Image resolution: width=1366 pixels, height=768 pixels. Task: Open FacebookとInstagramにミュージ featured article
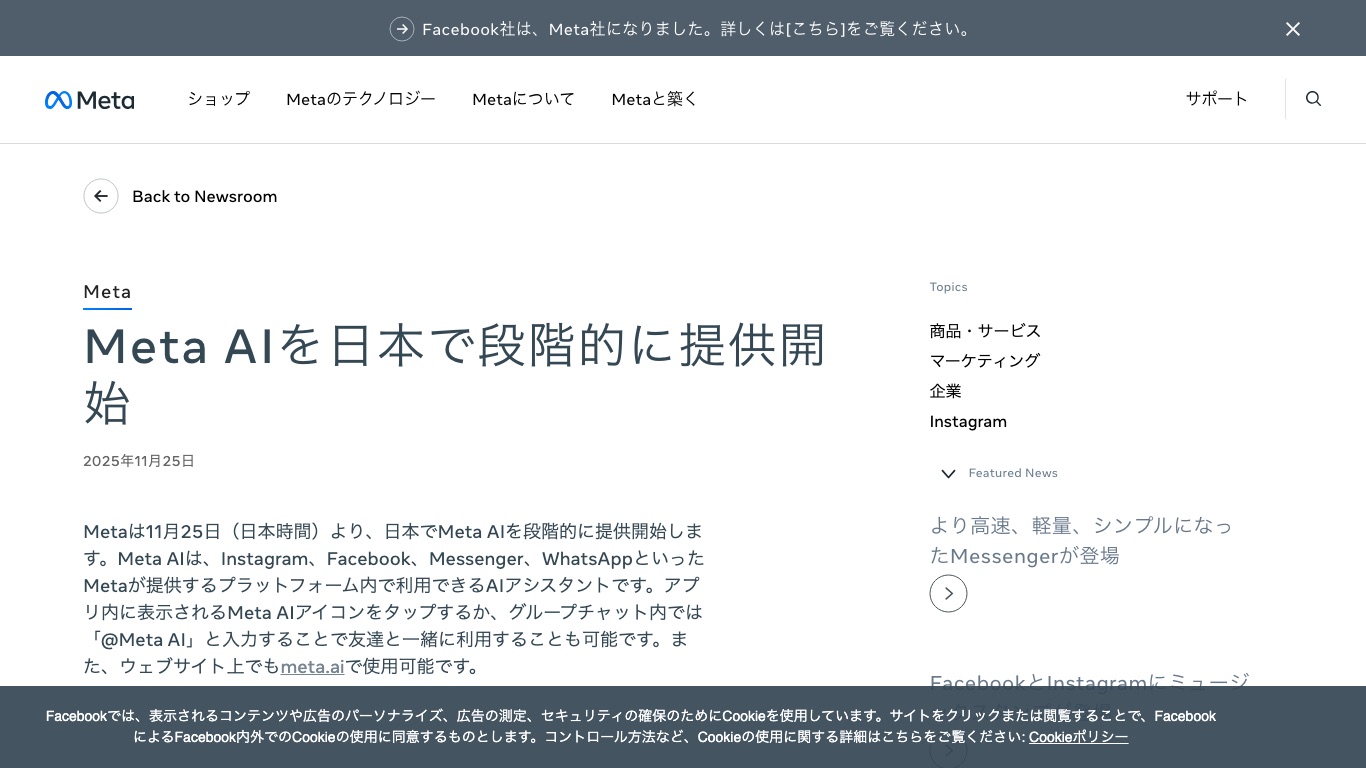tap(1090, 683)
